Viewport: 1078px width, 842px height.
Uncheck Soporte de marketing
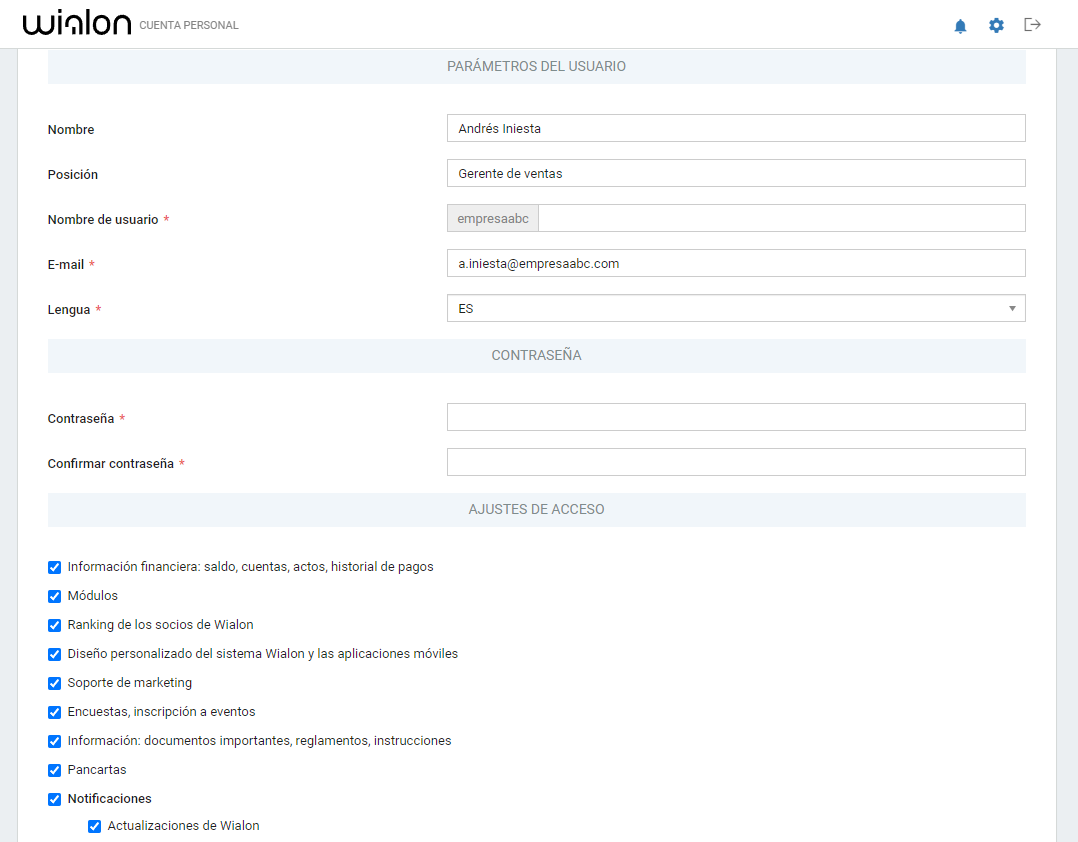(x=54, y=683)
